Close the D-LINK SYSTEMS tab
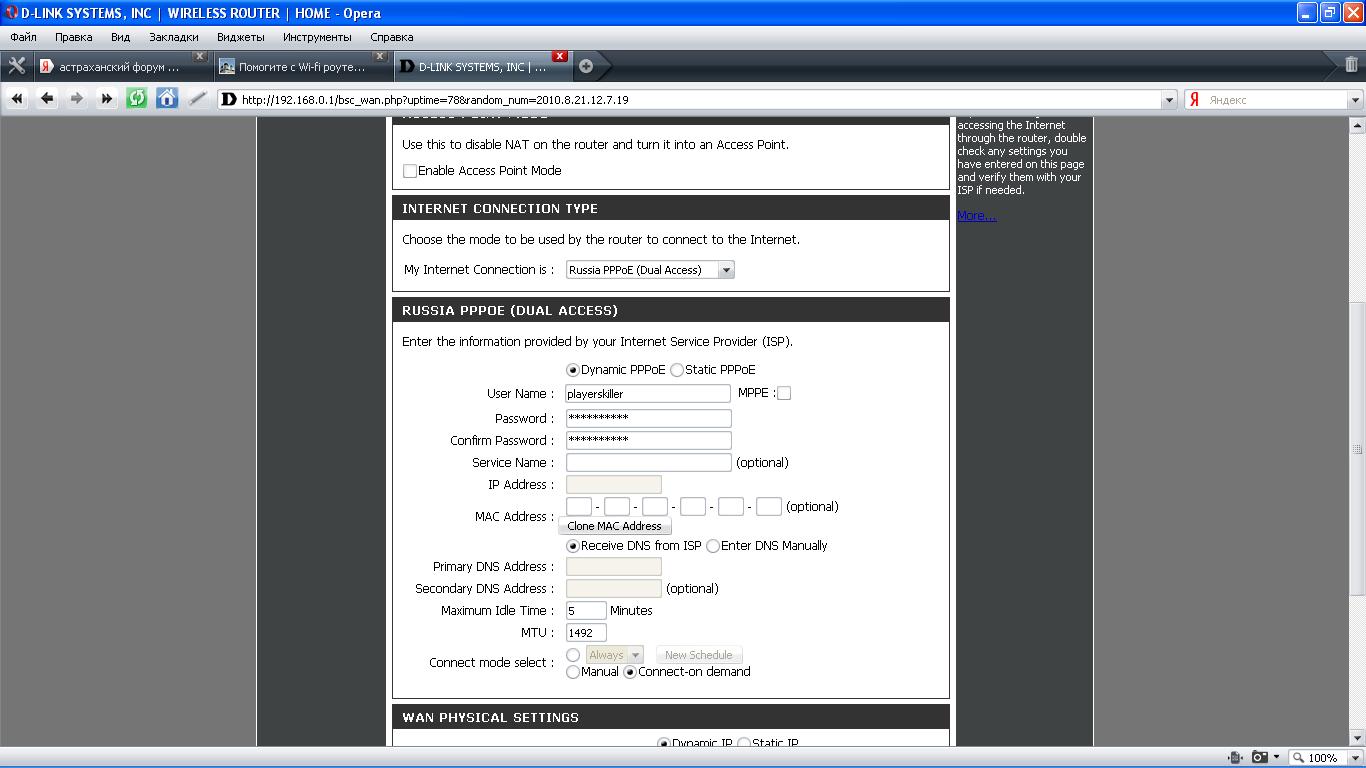 (560, 56)
